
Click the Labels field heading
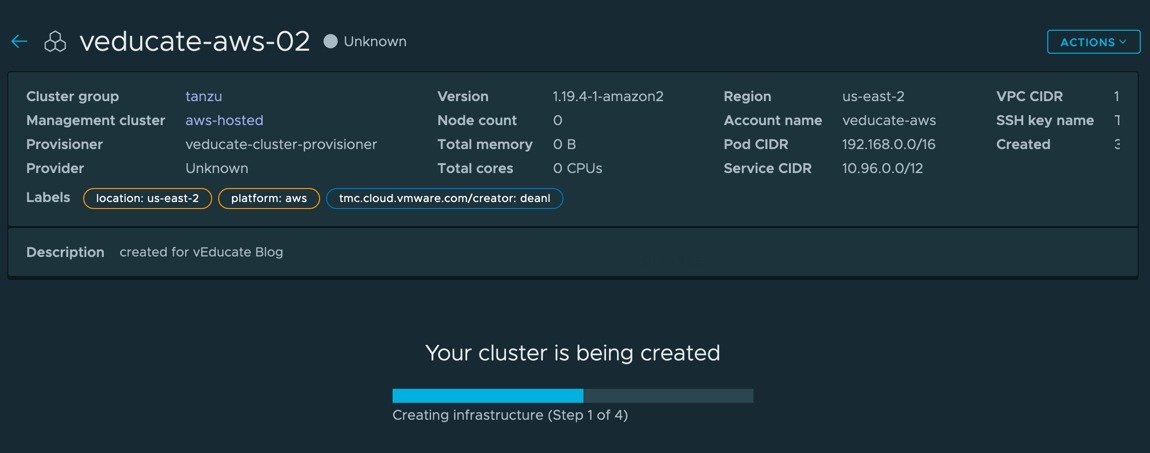click(48, 197)
